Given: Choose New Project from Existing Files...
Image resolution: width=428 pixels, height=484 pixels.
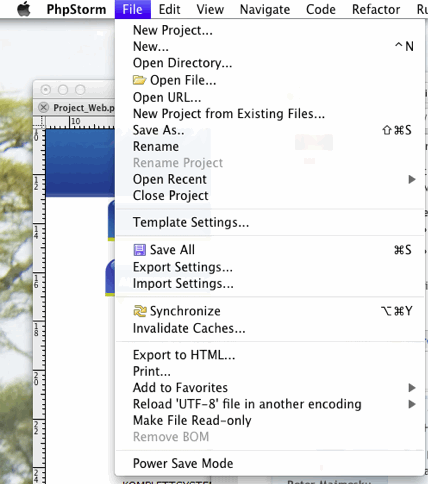Looking at the screenshot, I should (270, 114).
